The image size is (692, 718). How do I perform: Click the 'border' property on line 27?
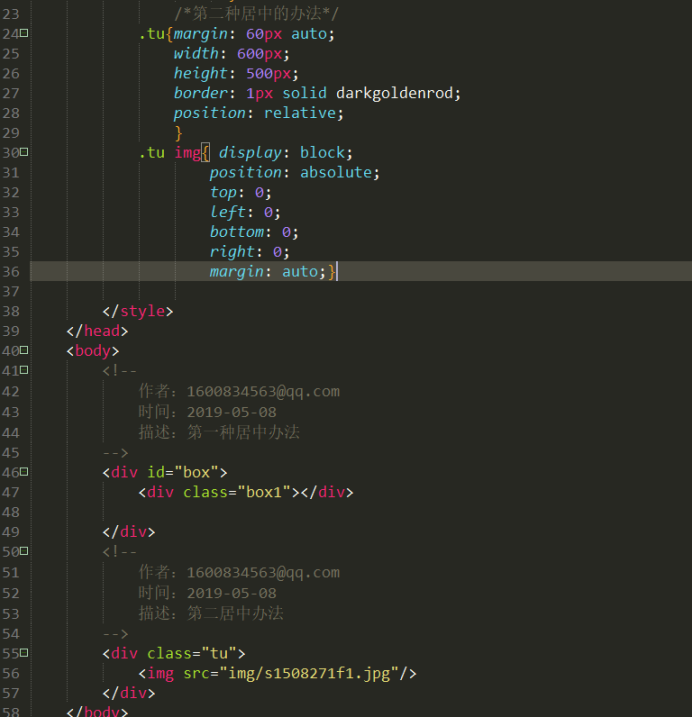[x=200, y=93]
